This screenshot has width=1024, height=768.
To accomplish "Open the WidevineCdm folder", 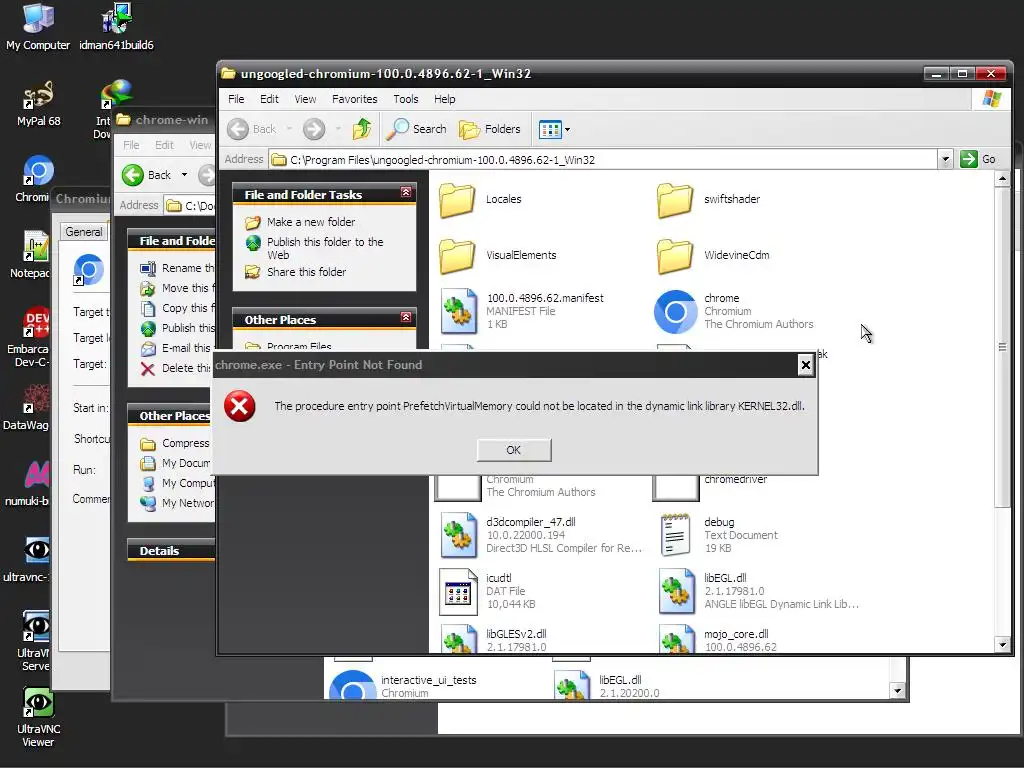I will (713, 255).
